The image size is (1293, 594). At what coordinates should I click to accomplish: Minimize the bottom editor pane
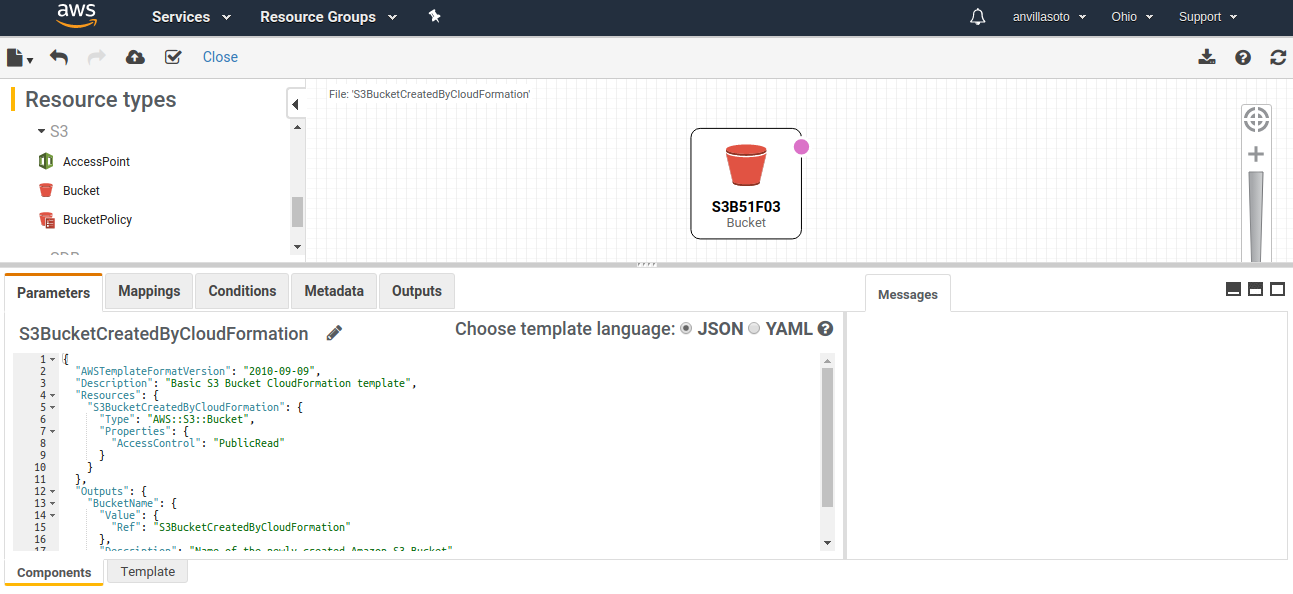click(x=1233, y=289)
